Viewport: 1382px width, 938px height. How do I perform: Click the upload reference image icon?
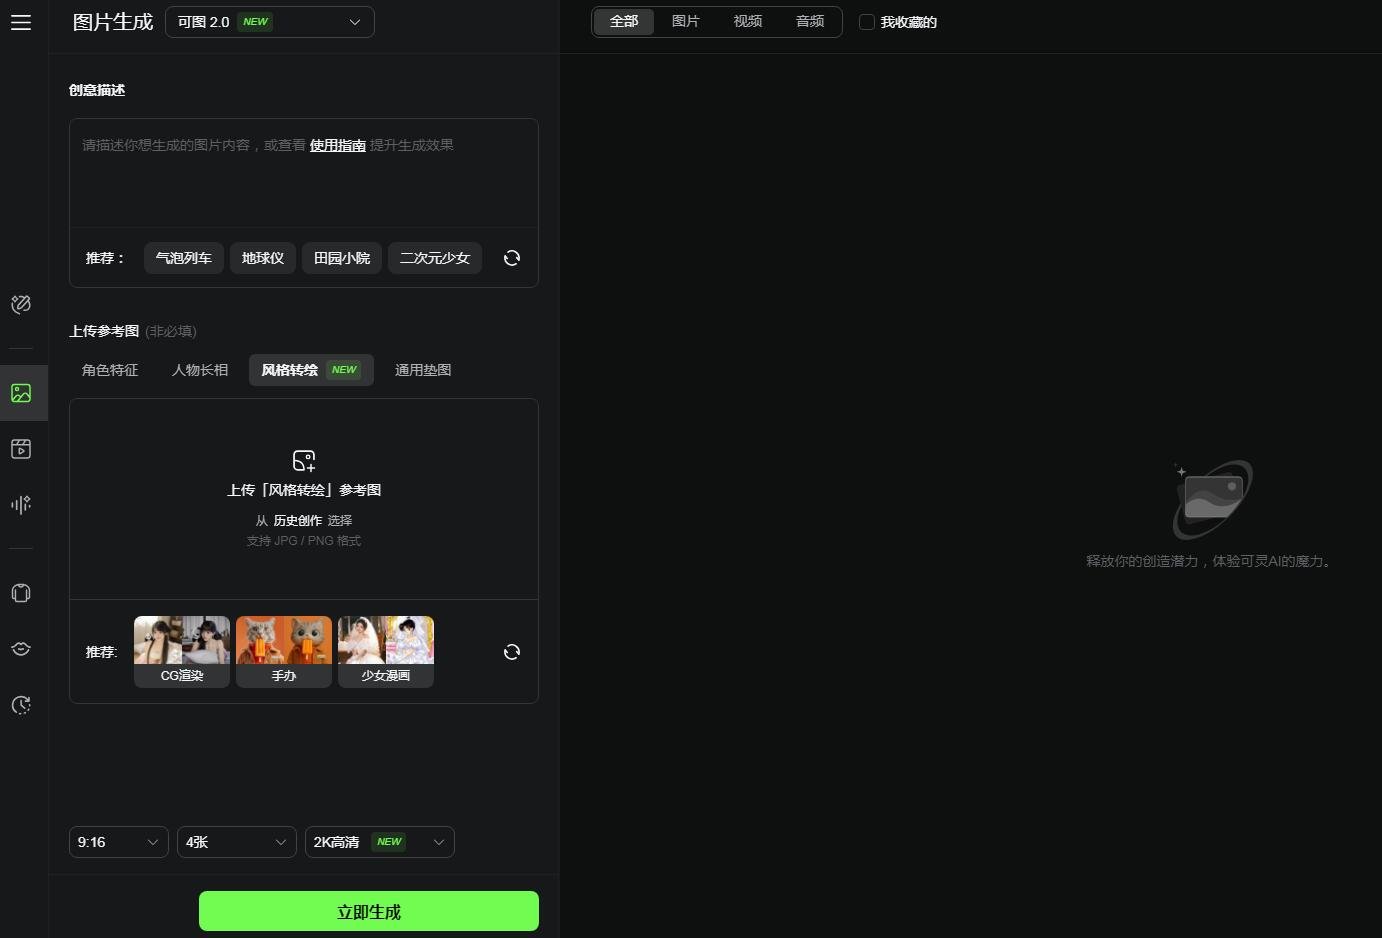pos(304,460)
